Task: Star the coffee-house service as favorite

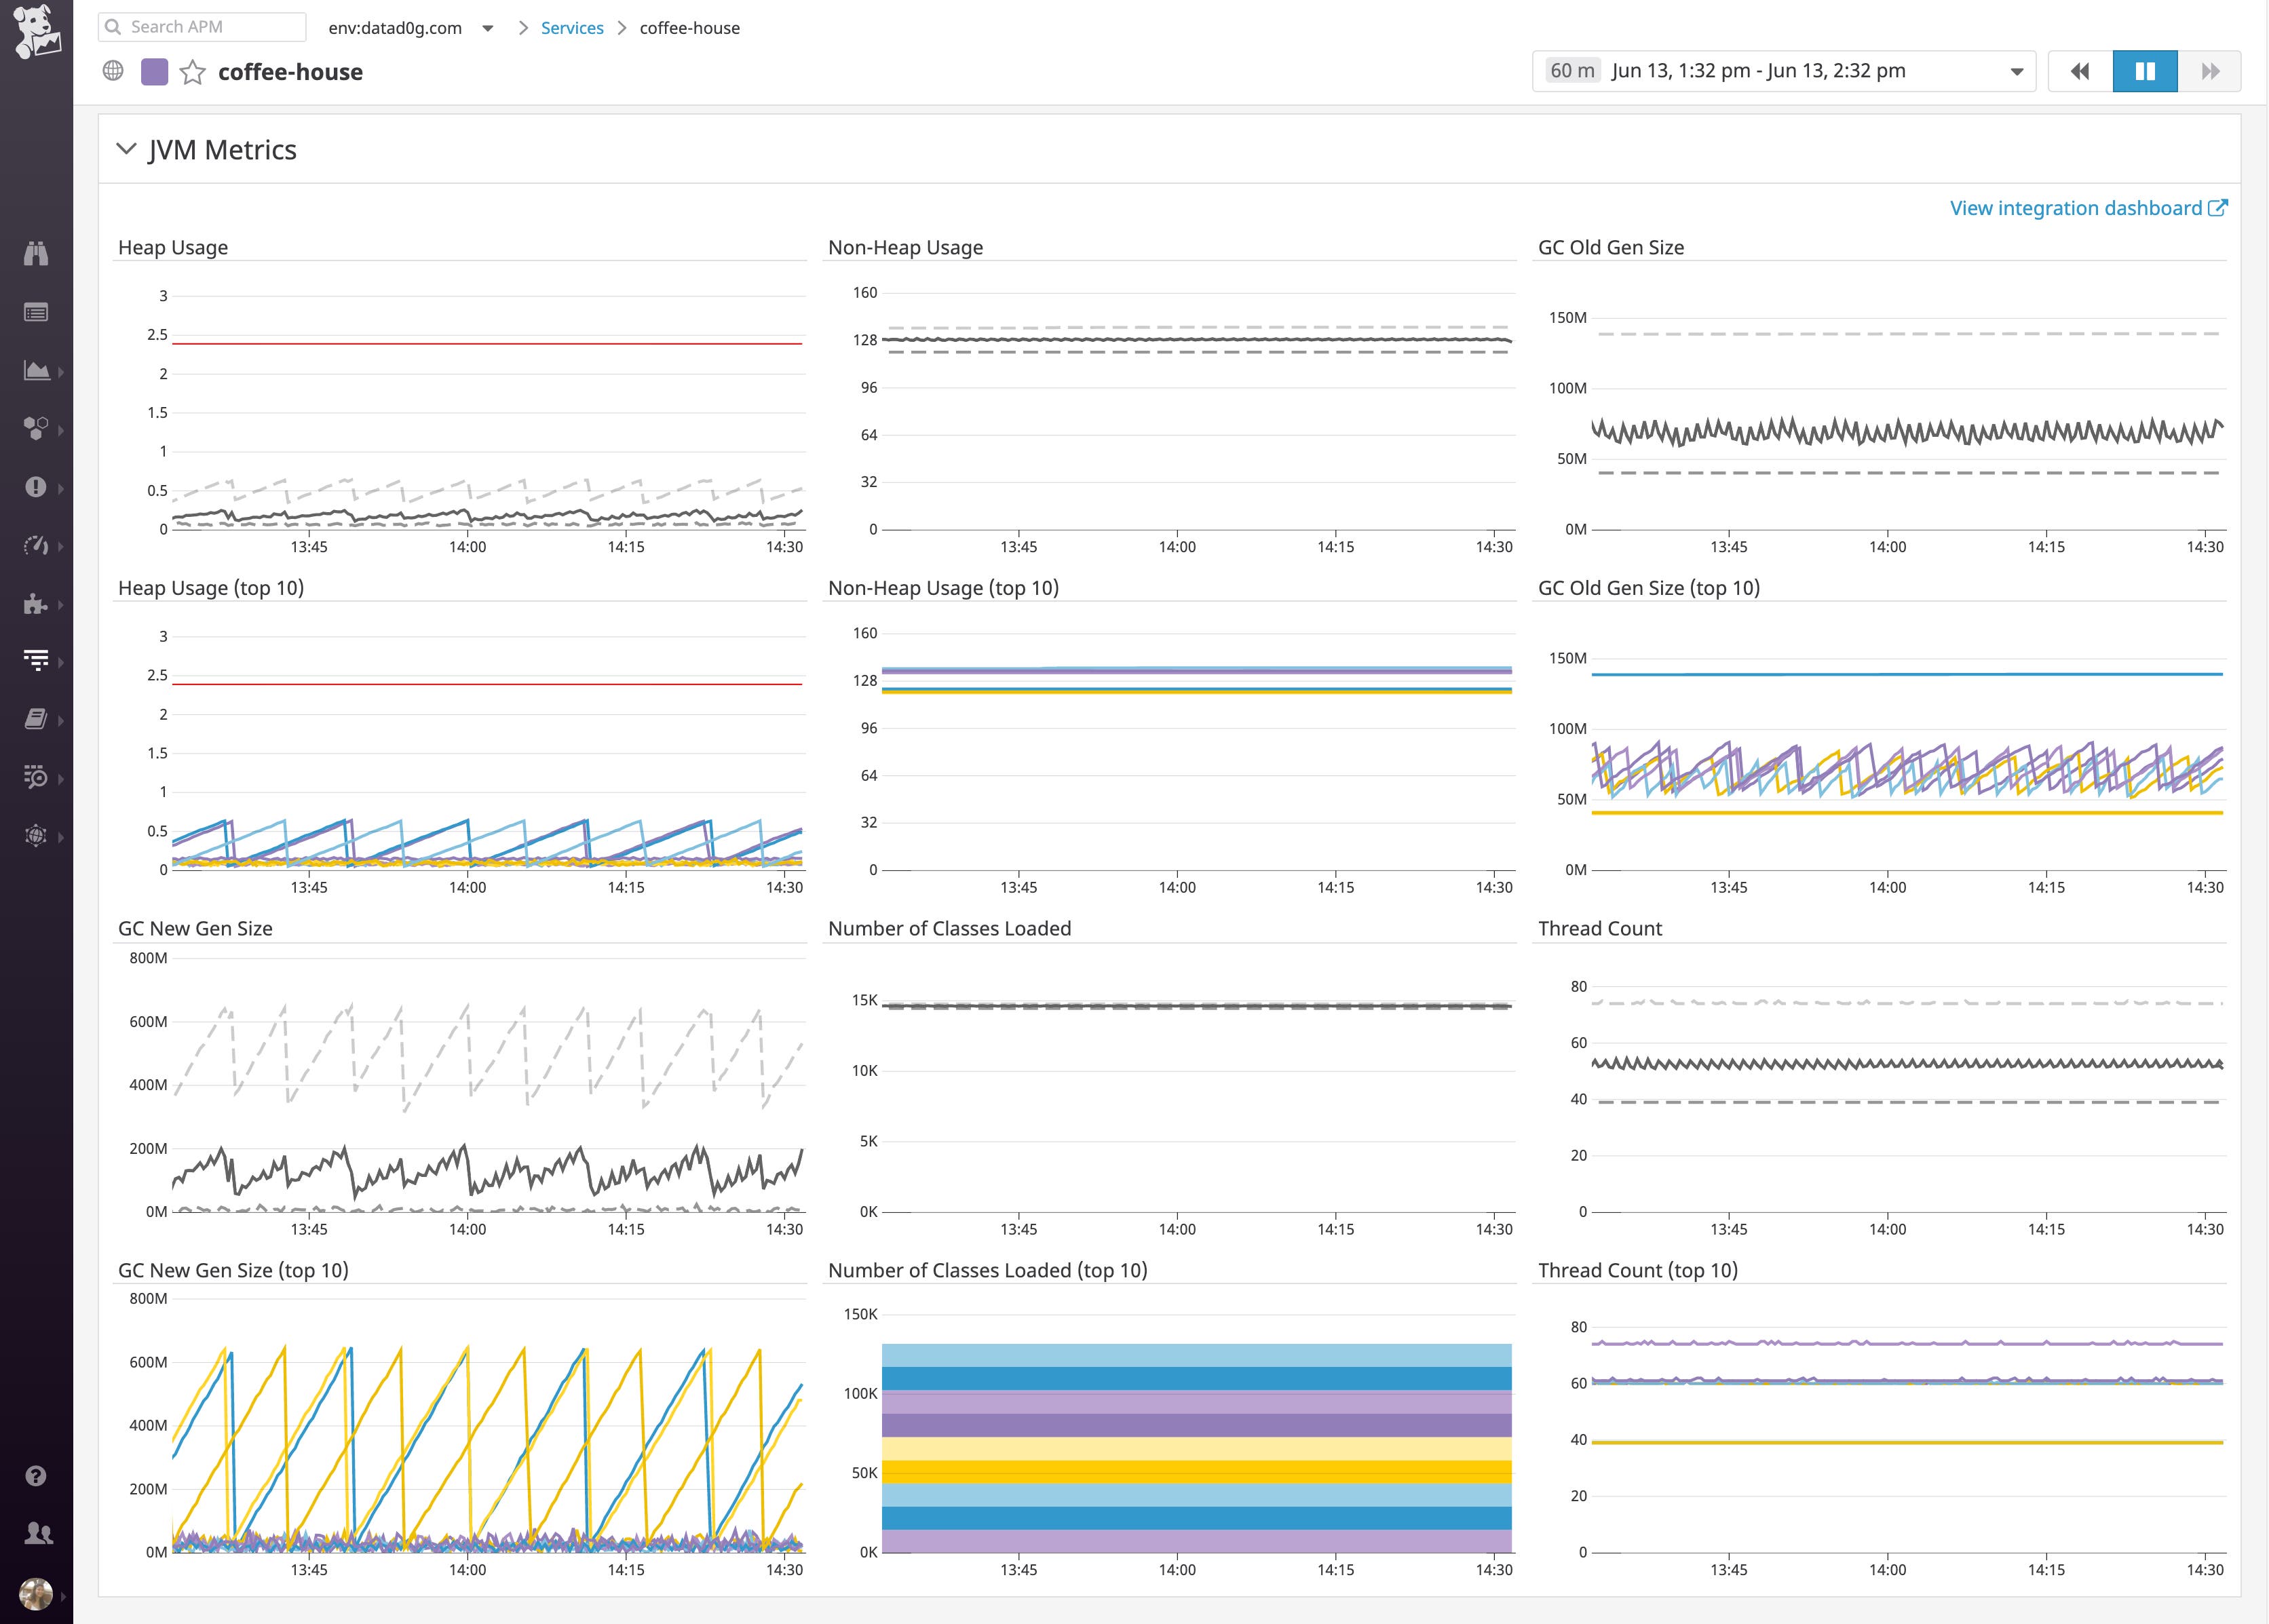Action: click(191, 71)
